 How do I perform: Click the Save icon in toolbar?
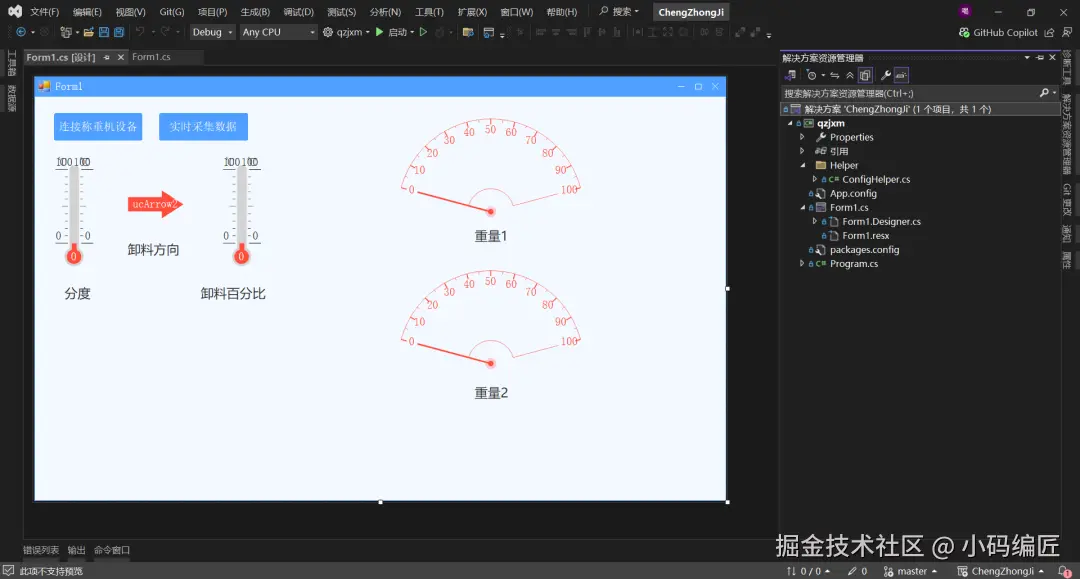[103, 32]
